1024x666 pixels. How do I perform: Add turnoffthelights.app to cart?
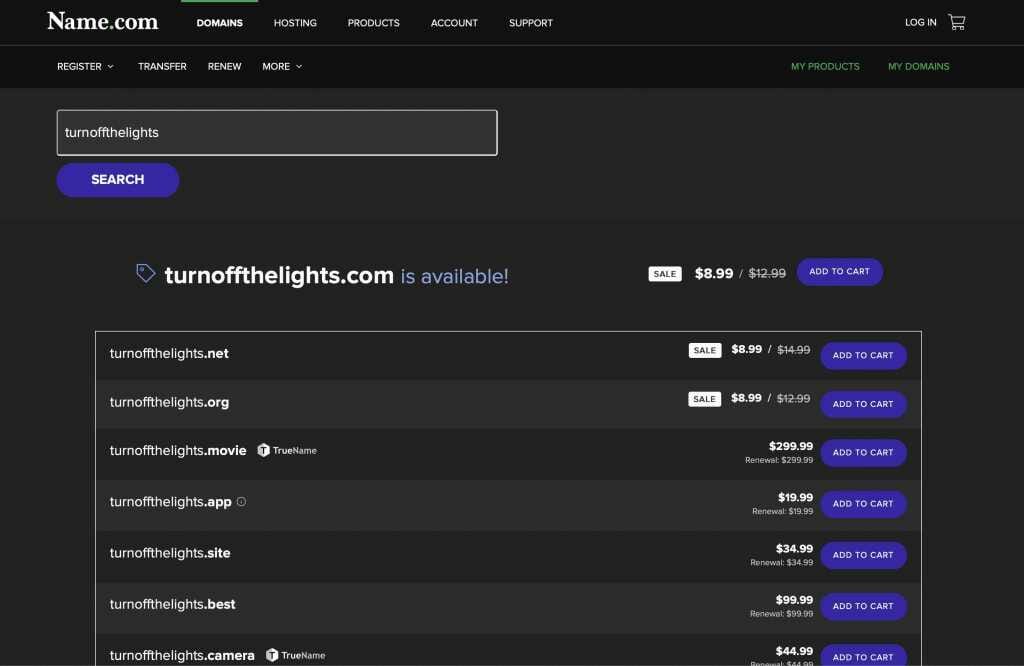(863, 504)
